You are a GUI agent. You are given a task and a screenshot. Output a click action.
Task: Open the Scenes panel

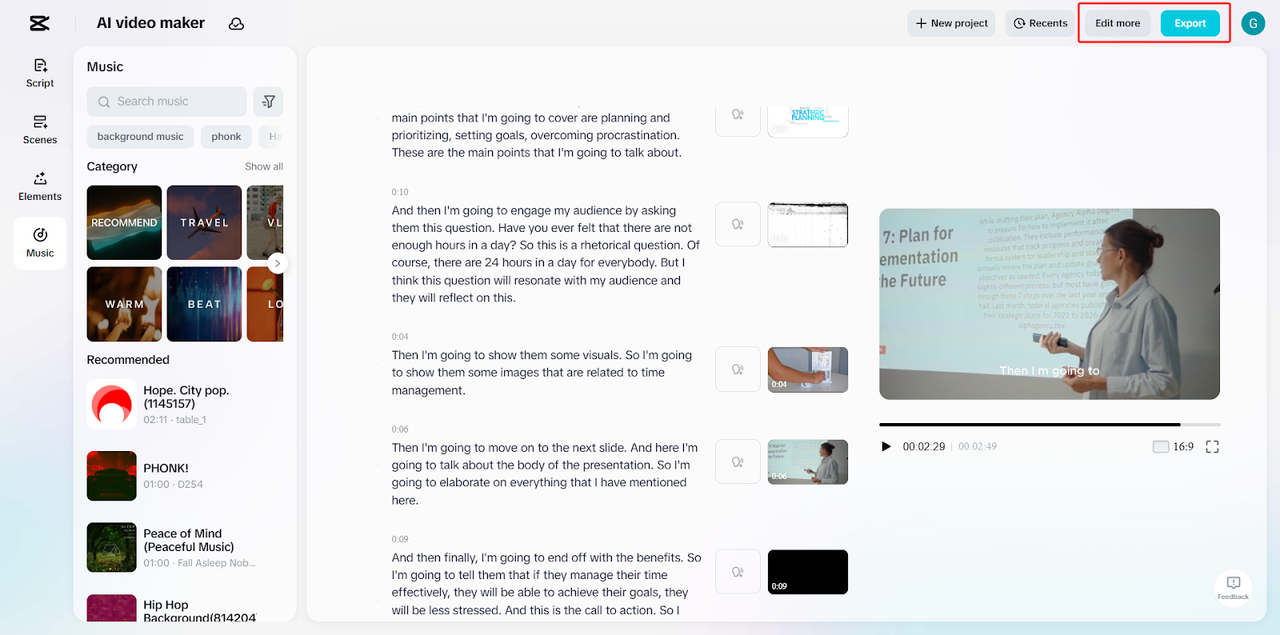click(40, 129)
